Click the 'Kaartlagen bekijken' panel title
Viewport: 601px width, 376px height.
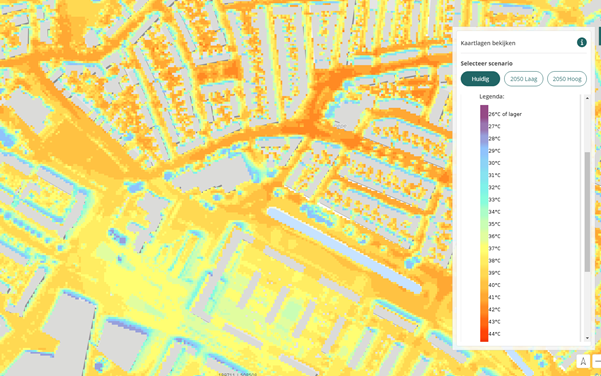click(488, 43)
